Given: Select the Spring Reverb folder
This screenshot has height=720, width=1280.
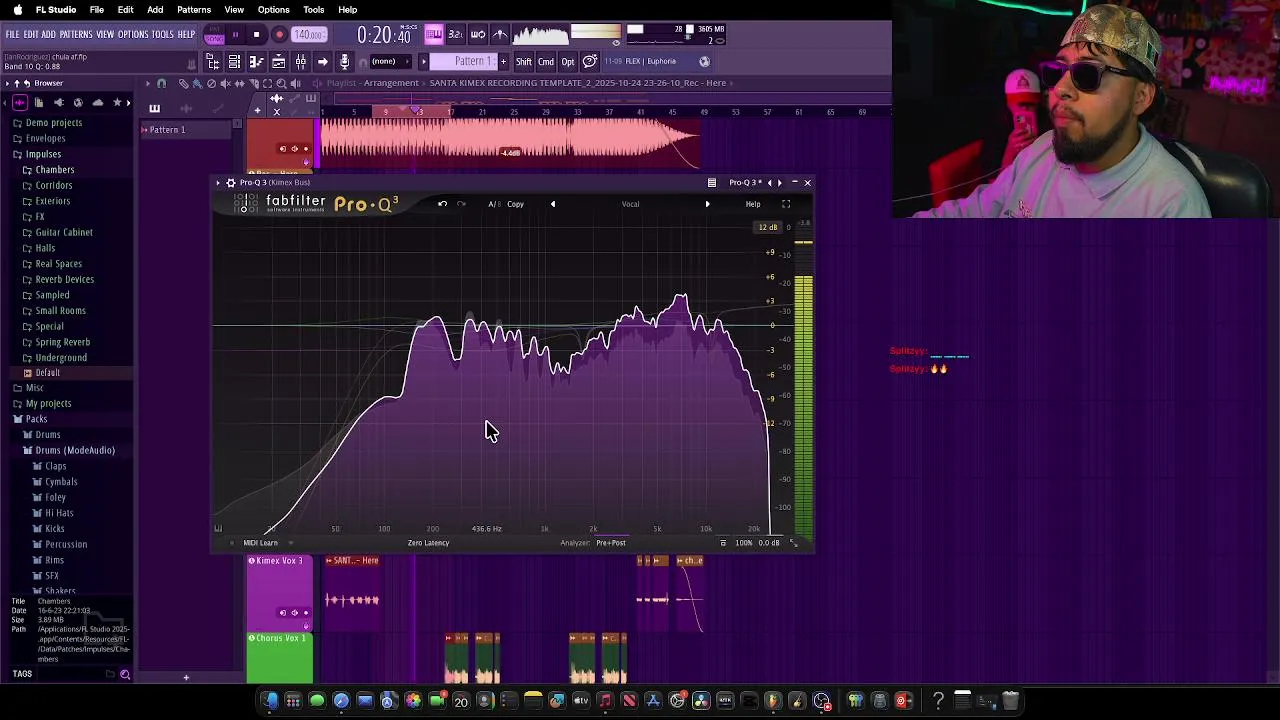Looking at the screenshot, I should 62,342.
